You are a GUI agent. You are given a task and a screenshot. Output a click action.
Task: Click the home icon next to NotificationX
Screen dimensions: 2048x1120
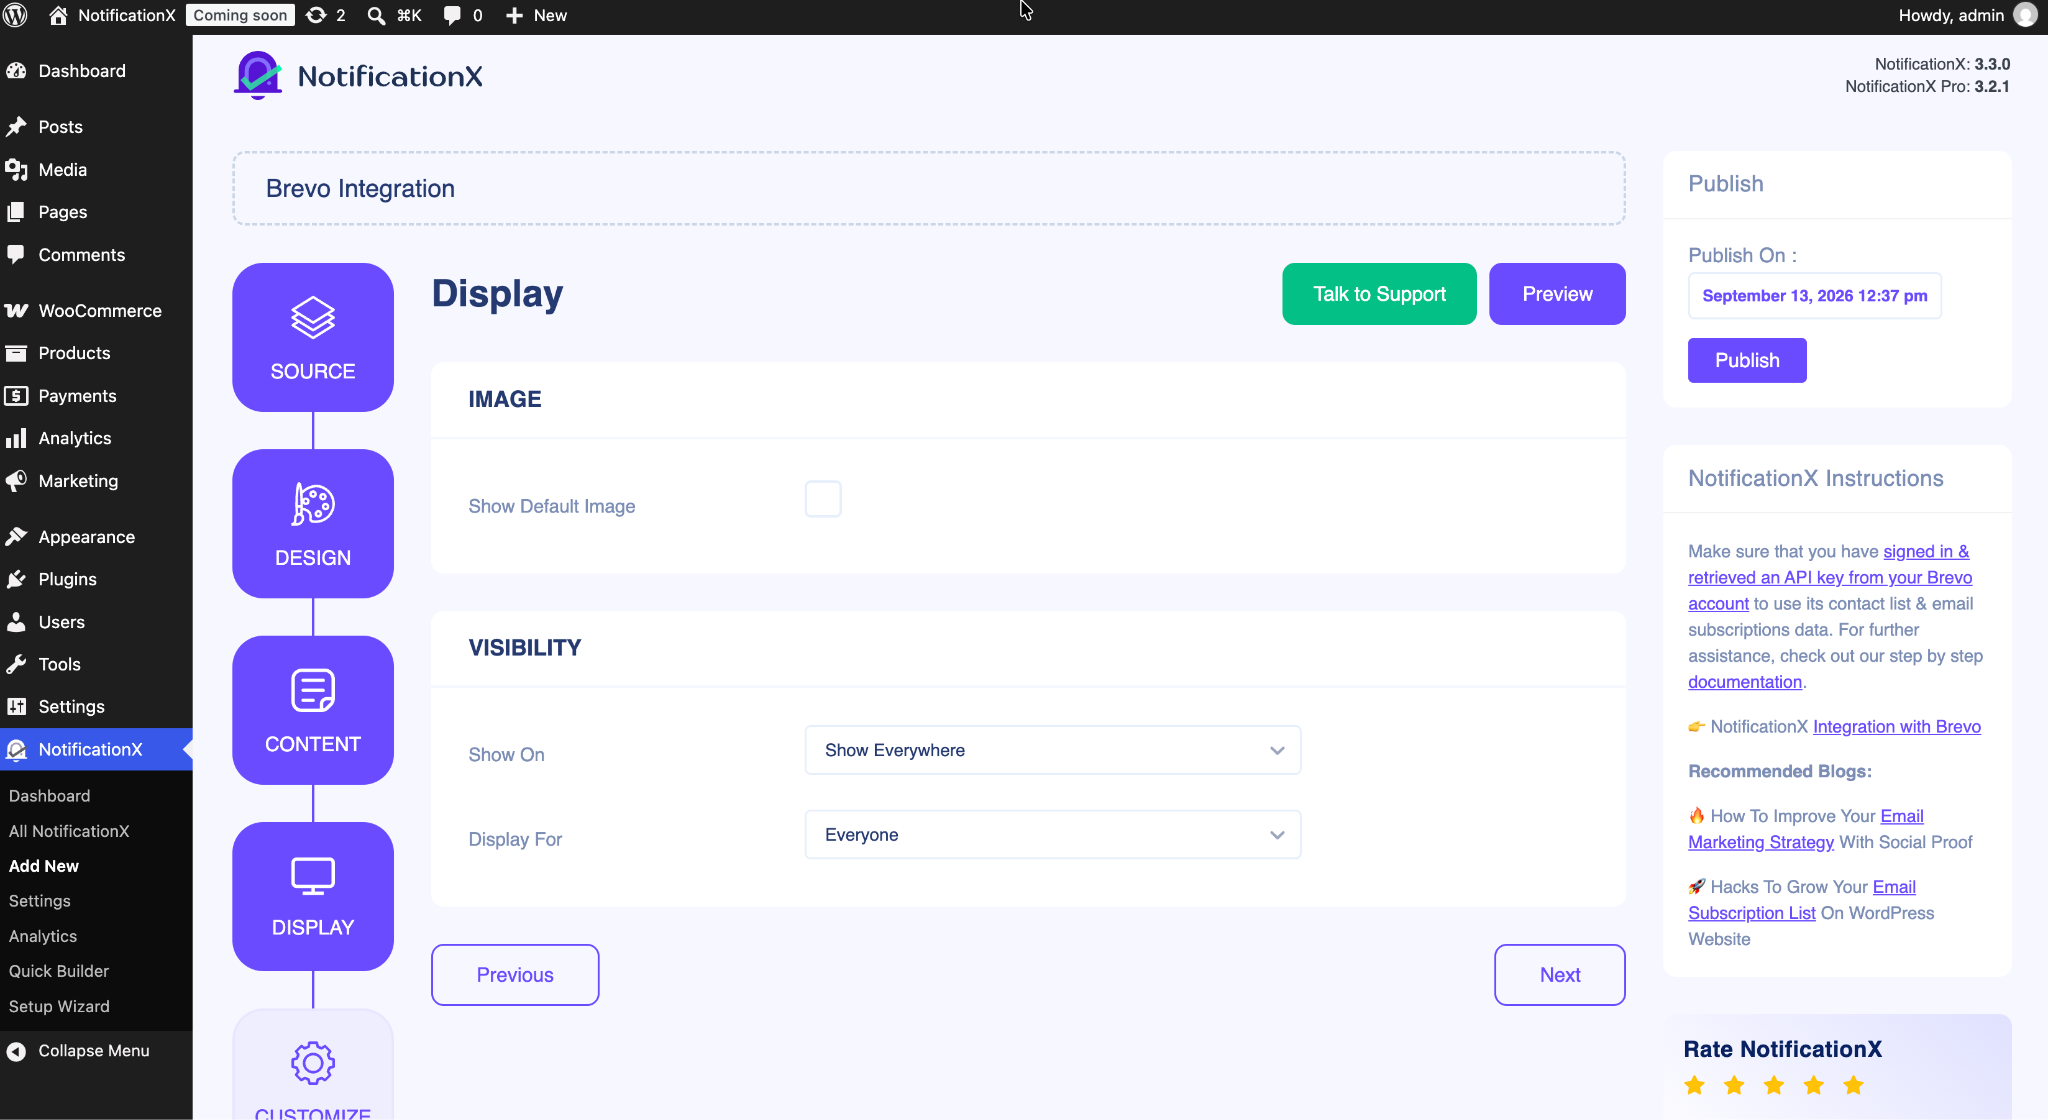pyautogui.click(x=58, y=15)
